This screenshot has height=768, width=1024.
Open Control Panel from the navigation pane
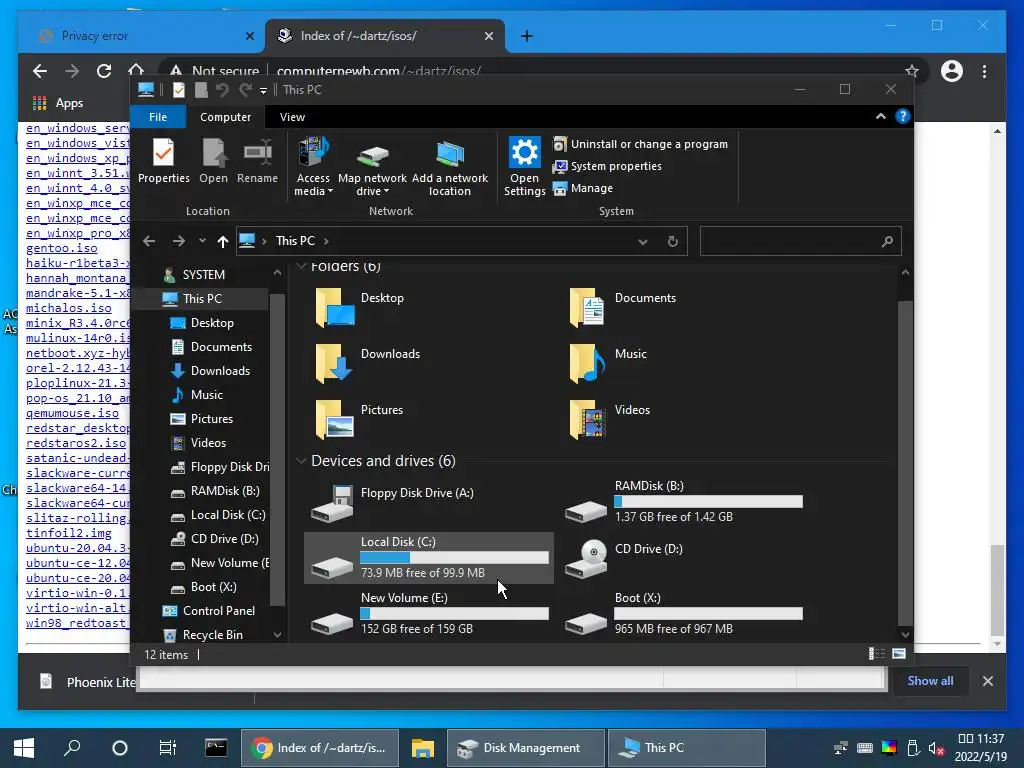[219, 611]
